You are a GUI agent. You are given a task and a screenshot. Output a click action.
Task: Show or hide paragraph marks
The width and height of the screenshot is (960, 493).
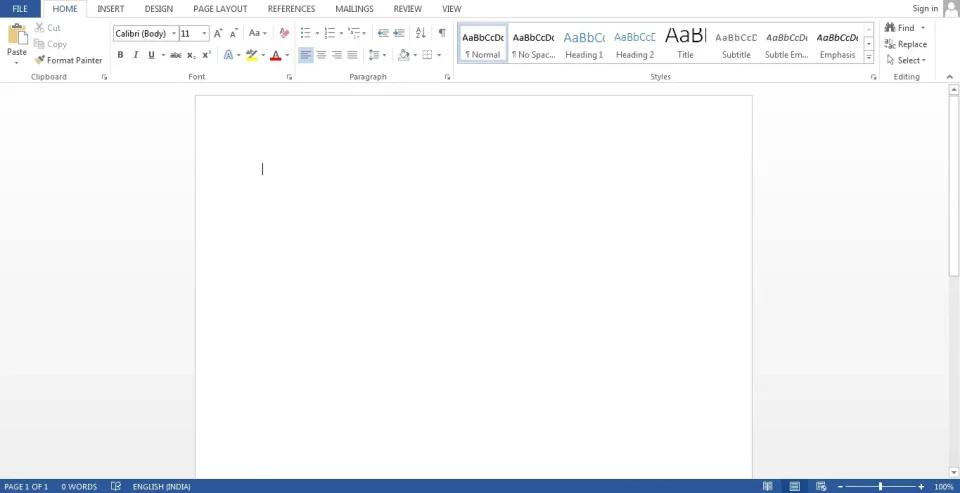coord(441,33)
